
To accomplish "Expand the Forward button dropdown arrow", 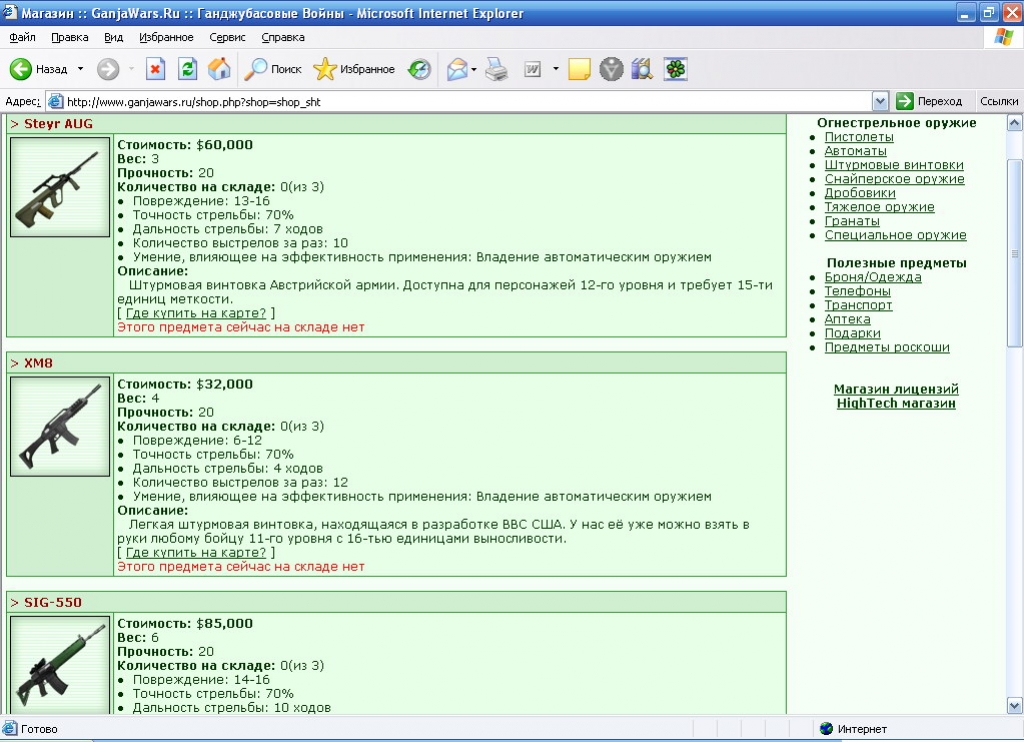I will [x=131, y=69].
